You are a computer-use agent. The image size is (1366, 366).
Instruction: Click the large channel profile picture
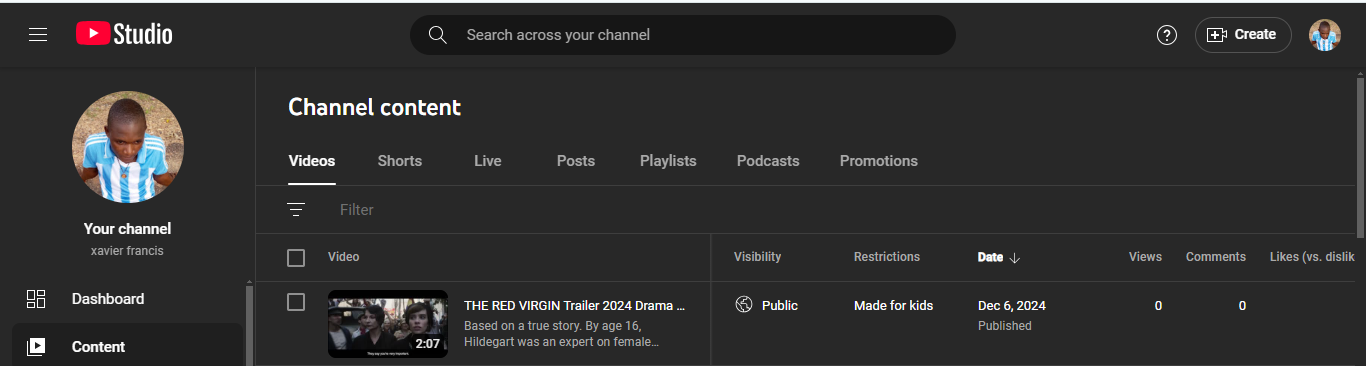click(128, 148)
